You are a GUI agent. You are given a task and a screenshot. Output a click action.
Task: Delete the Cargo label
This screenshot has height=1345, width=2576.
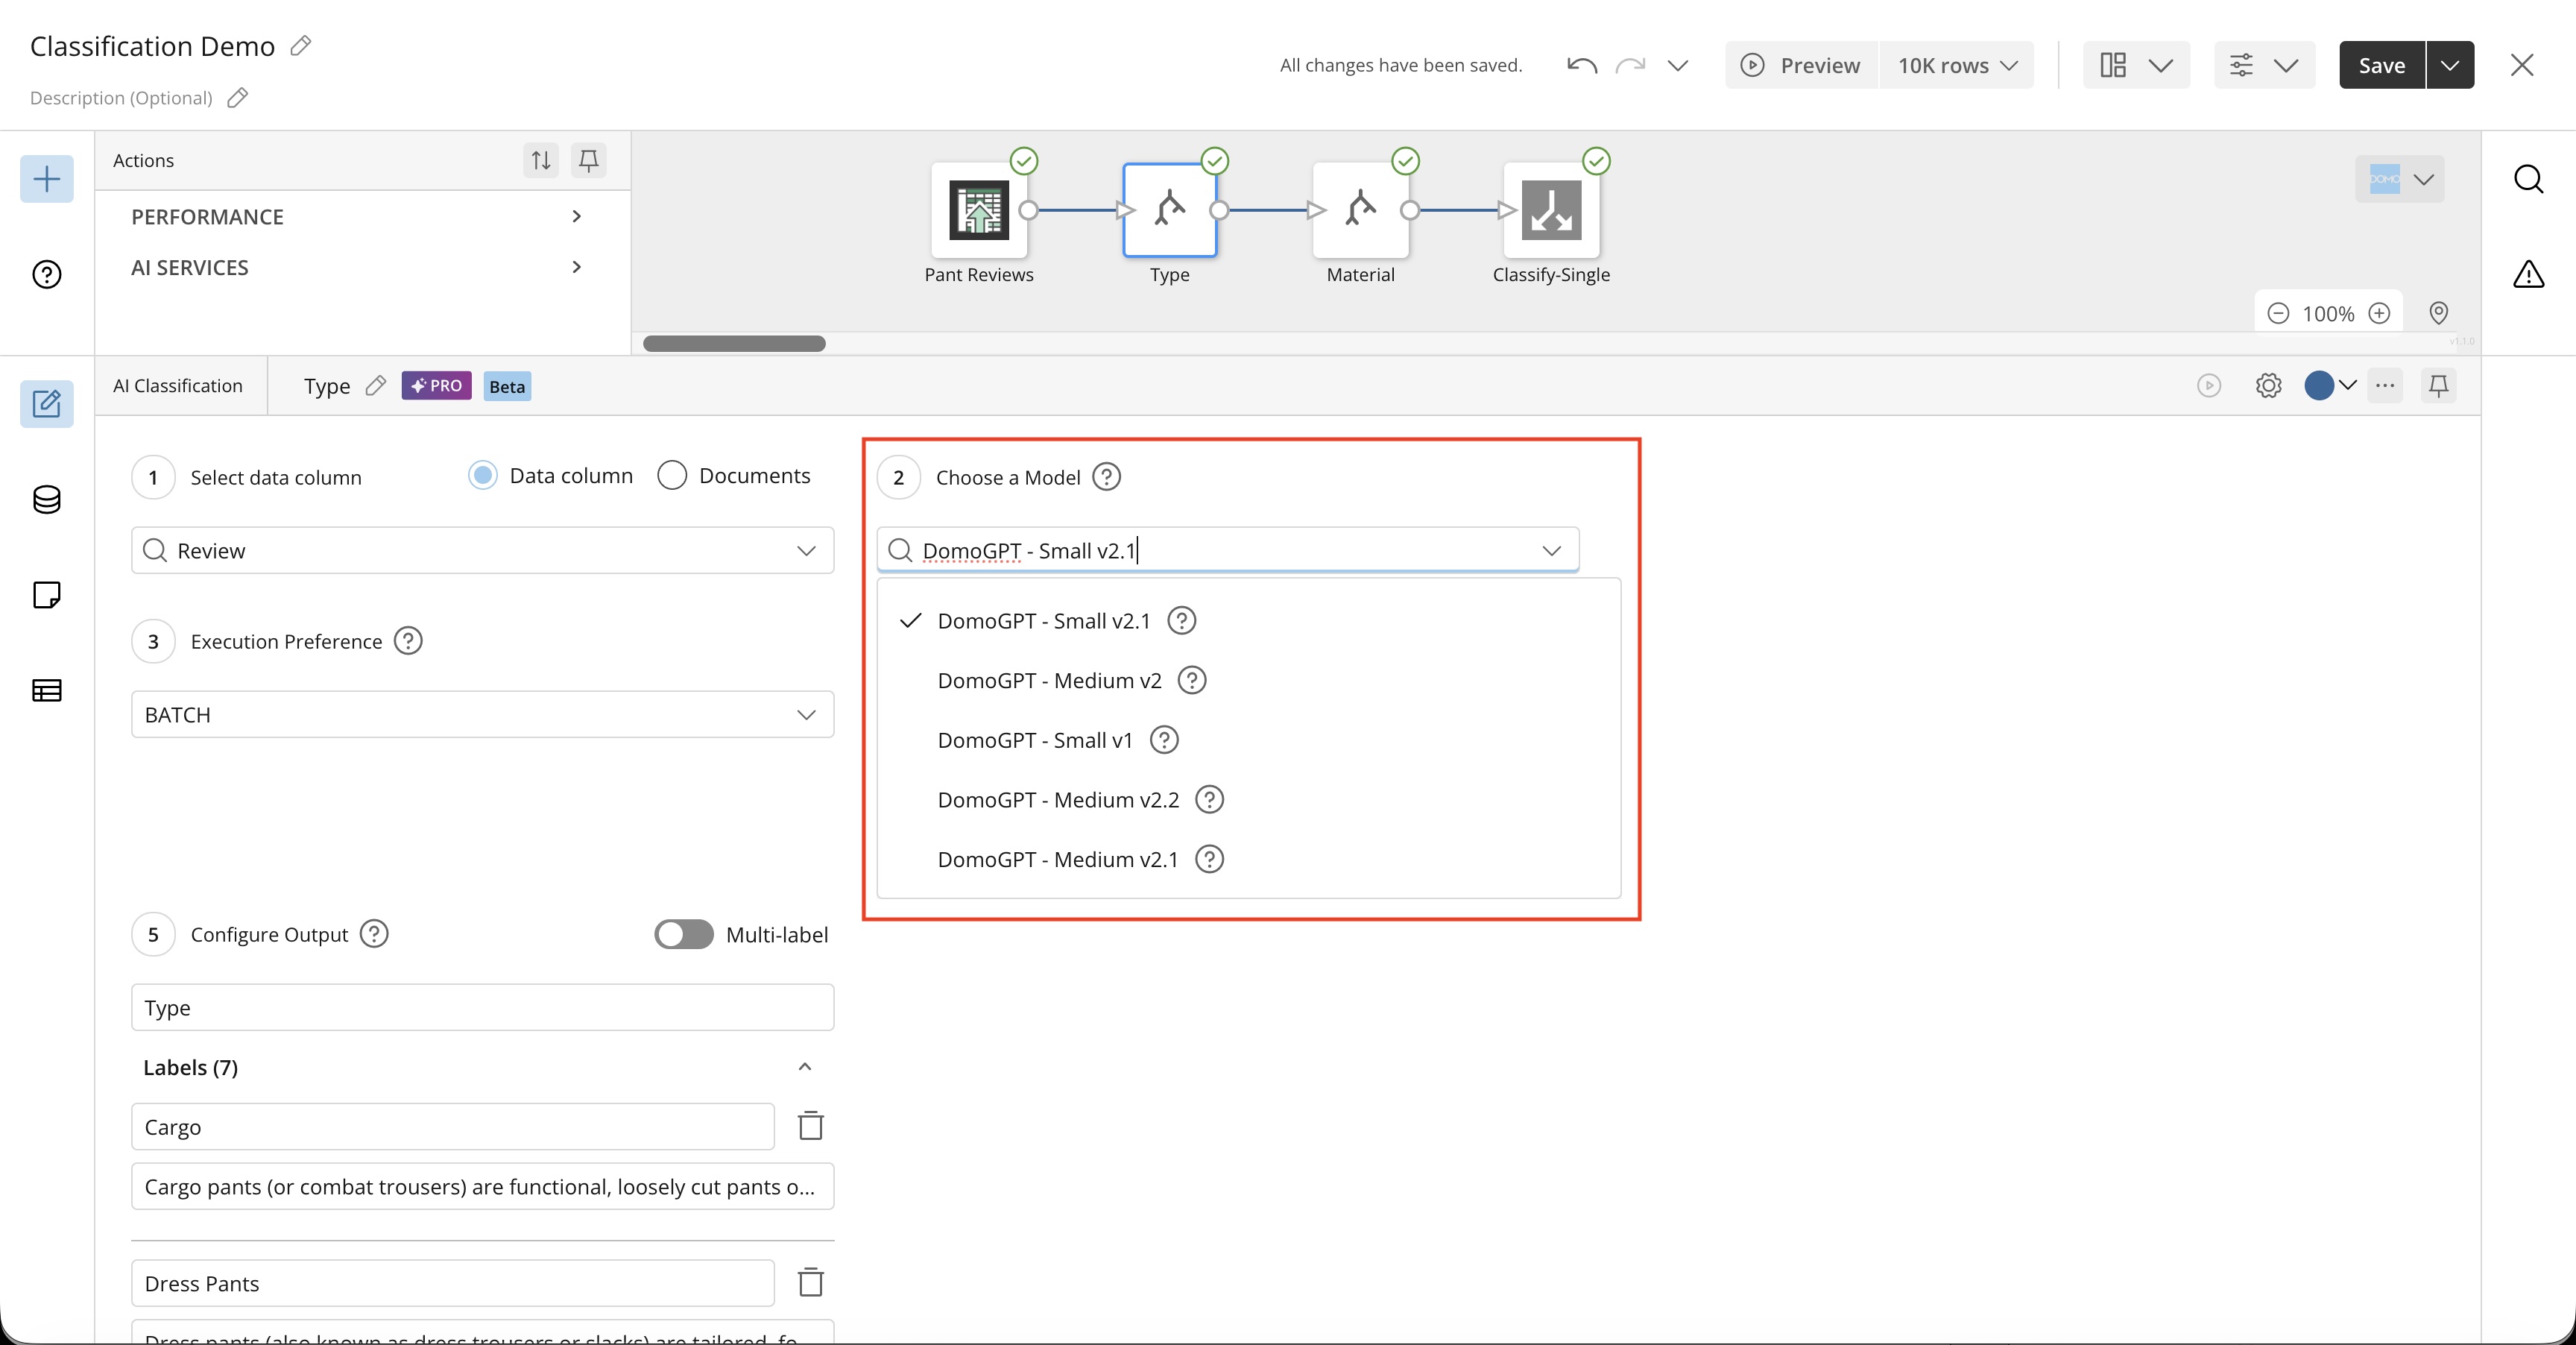coord(811,1126)
